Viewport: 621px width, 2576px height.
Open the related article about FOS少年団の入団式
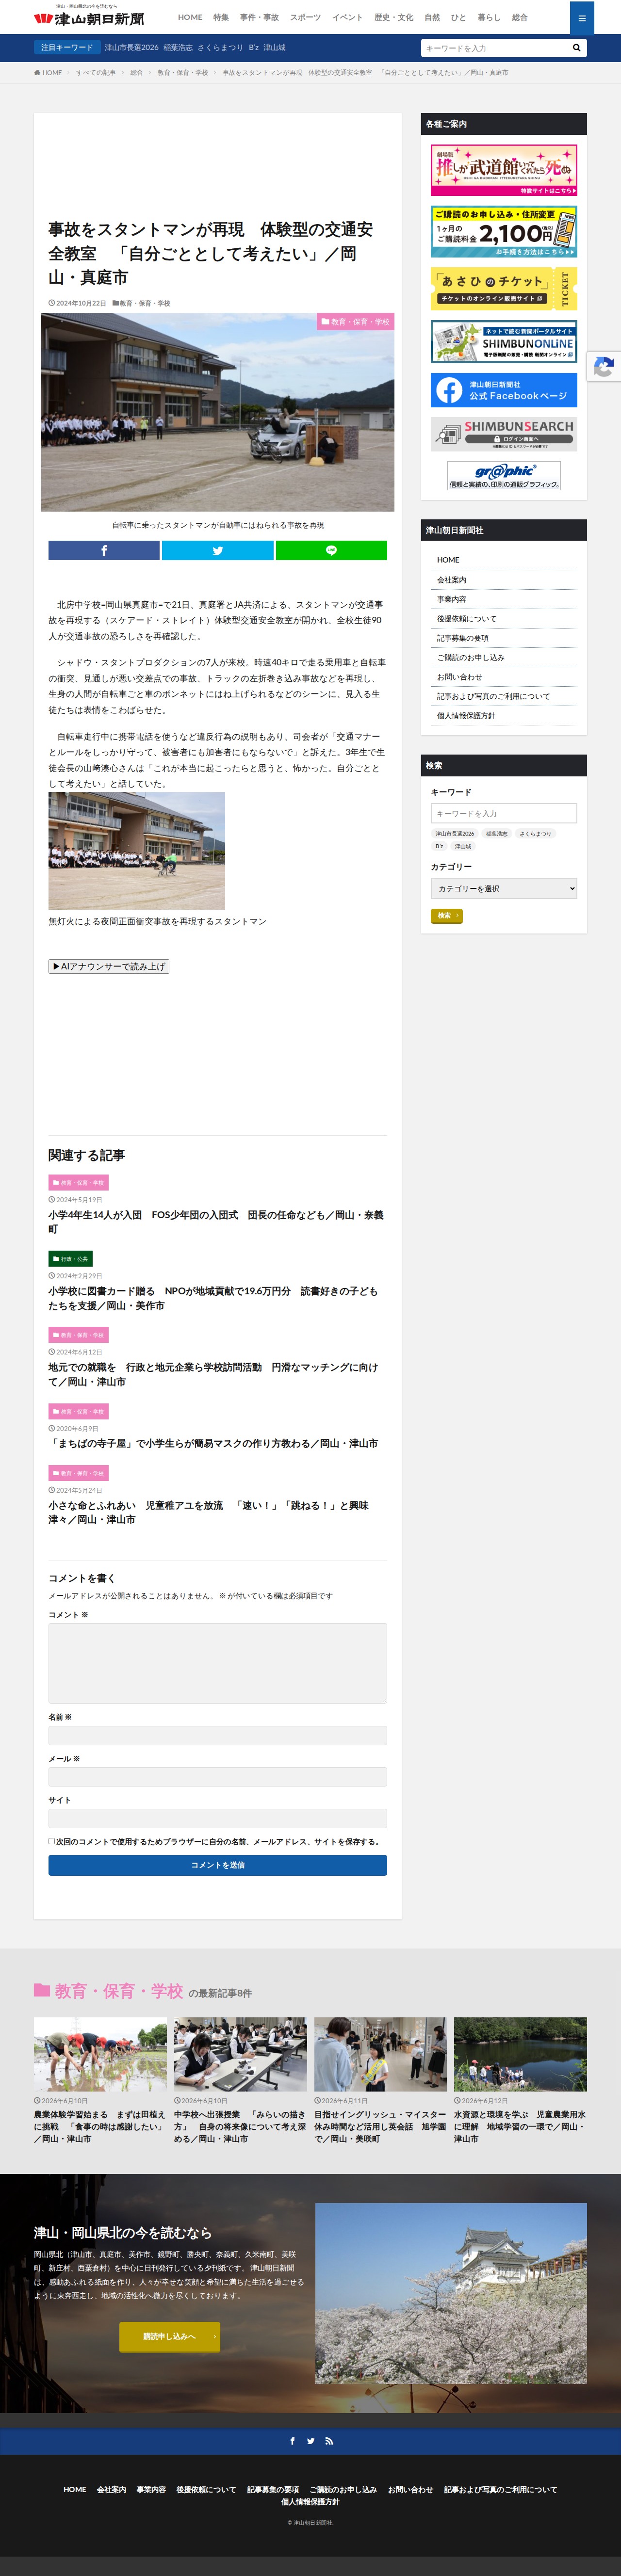pyautogui.click(x=216, y=1222)
